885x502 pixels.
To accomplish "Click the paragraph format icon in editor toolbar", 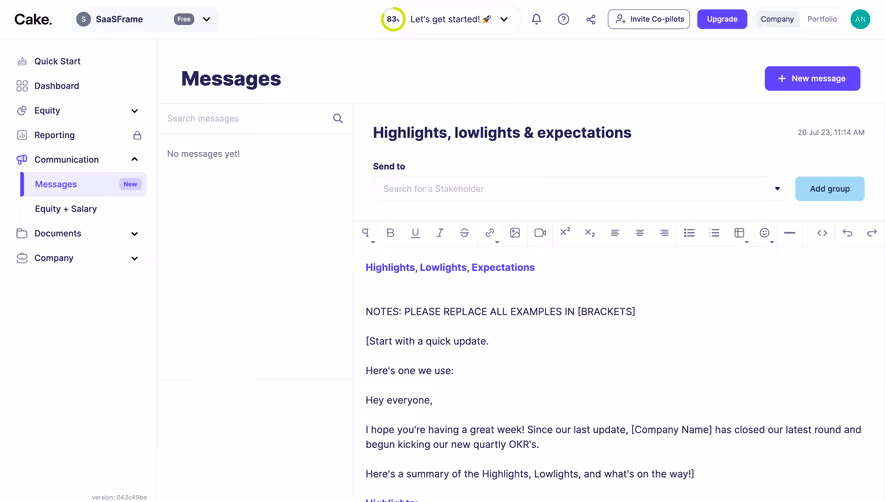I will [366, 233].
